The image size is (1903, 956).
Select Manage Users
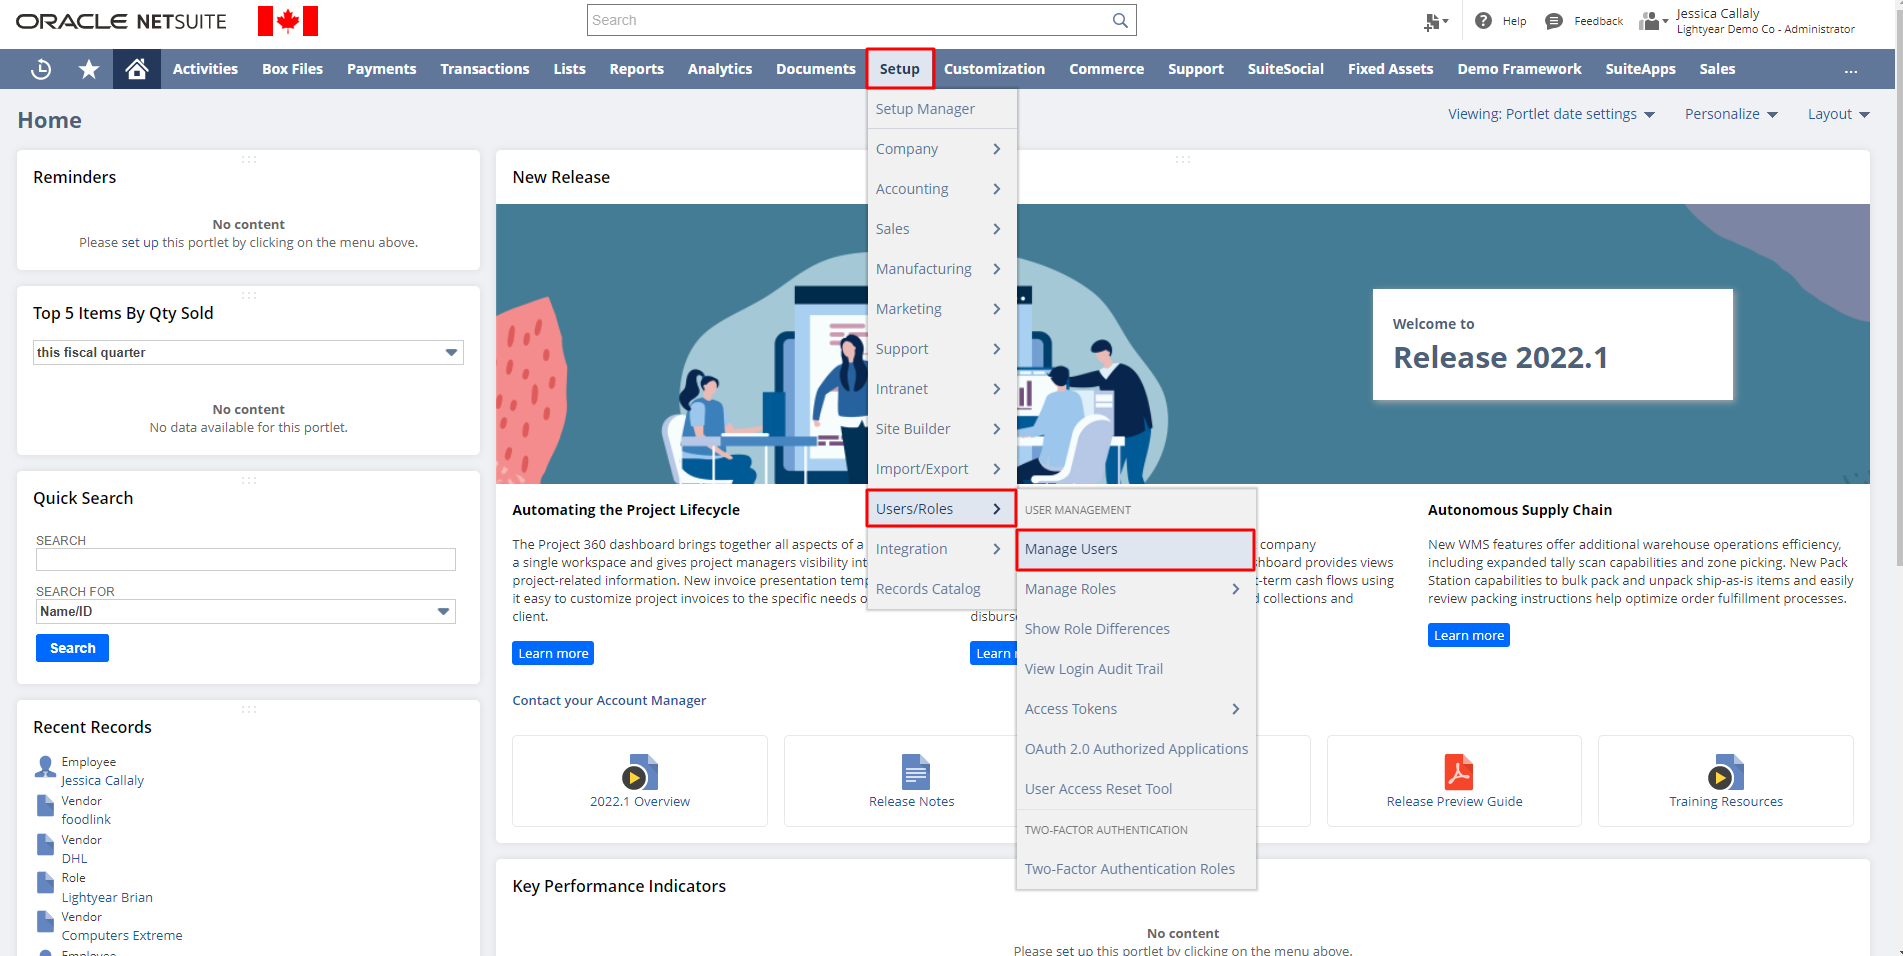[1135, 549]
